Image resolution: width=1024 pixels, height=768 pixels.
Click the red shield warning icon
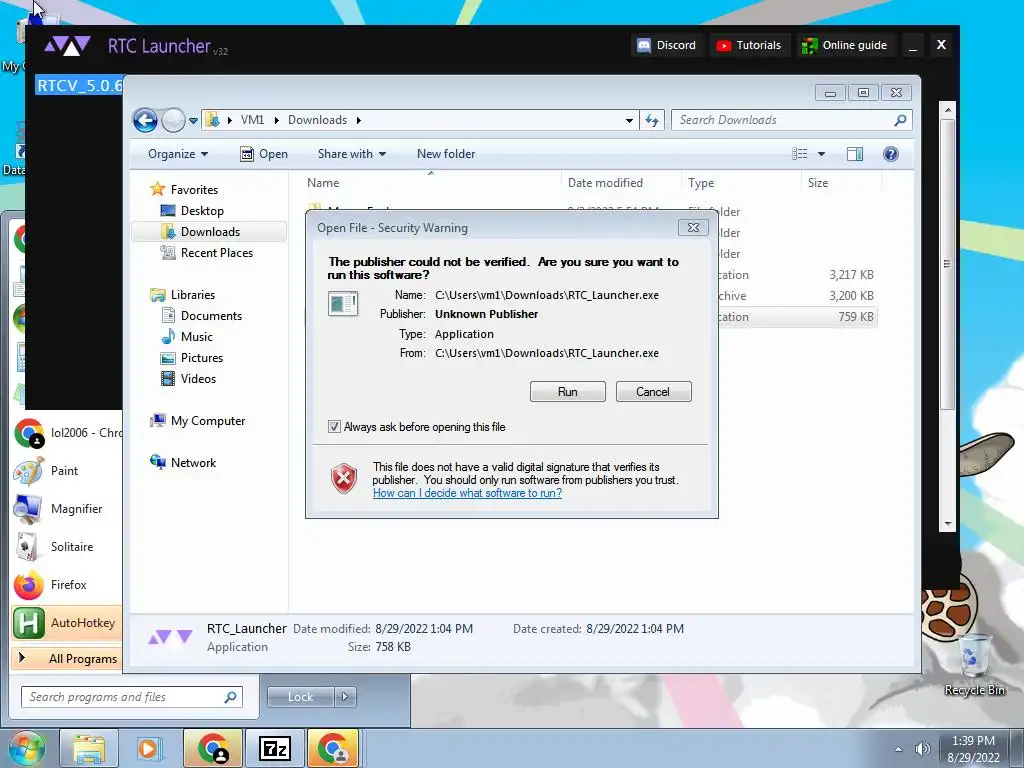(x=344, y=479)
